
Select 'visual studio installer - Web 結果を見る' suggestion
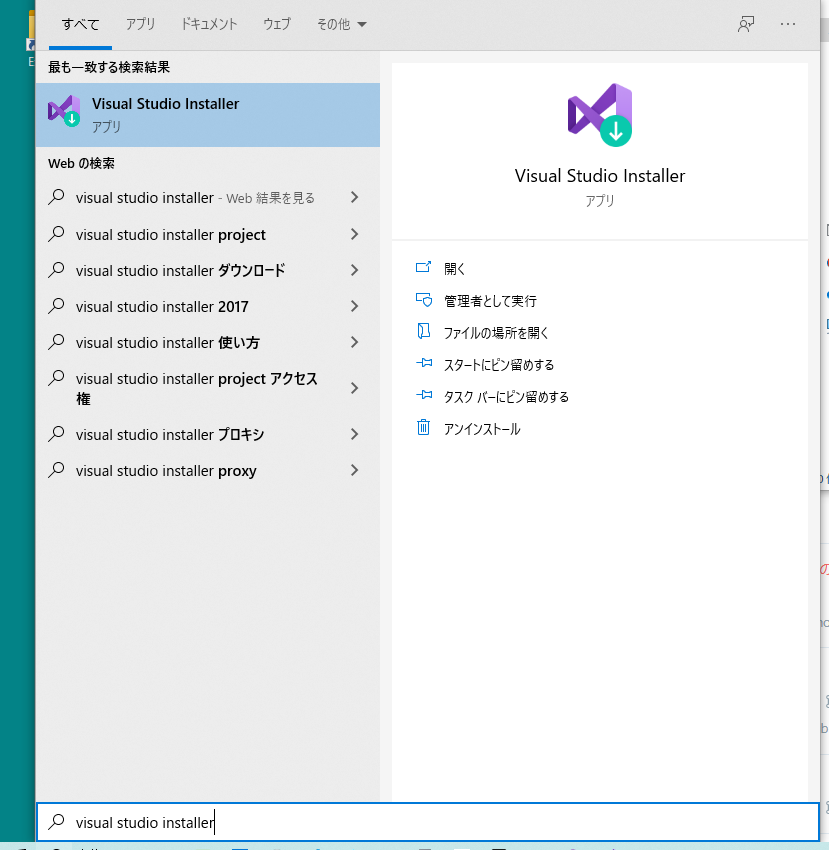(x=208, y=197)
